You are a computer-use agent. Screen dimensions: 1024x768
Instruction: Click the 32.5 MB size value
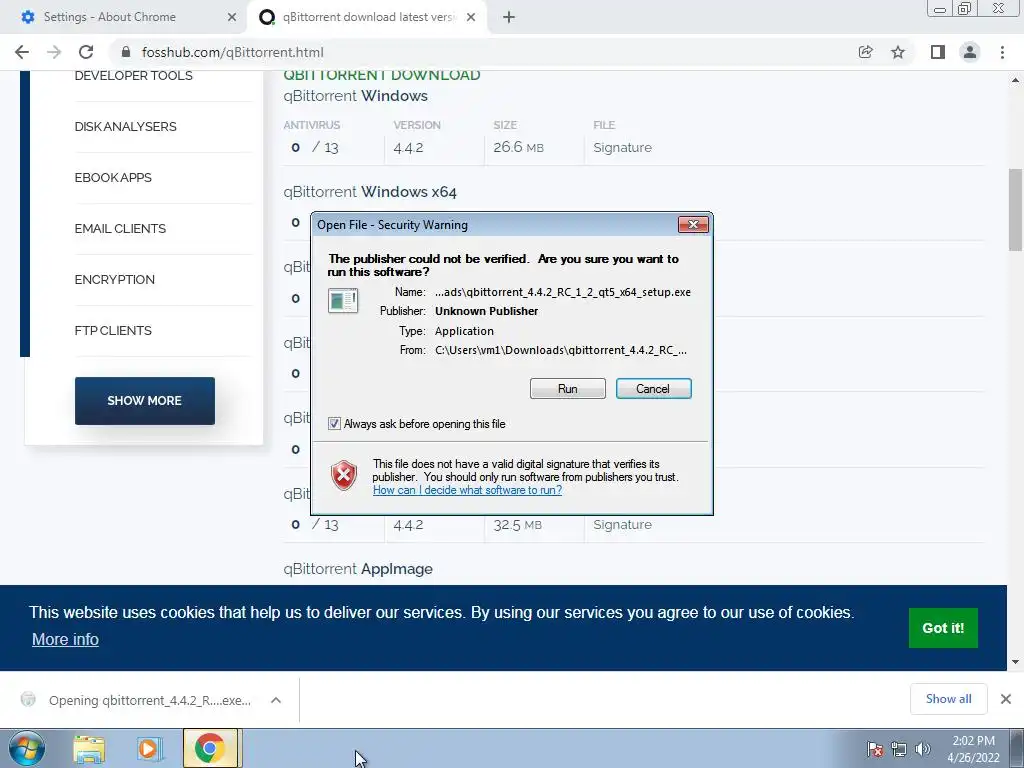click(517, 524)
